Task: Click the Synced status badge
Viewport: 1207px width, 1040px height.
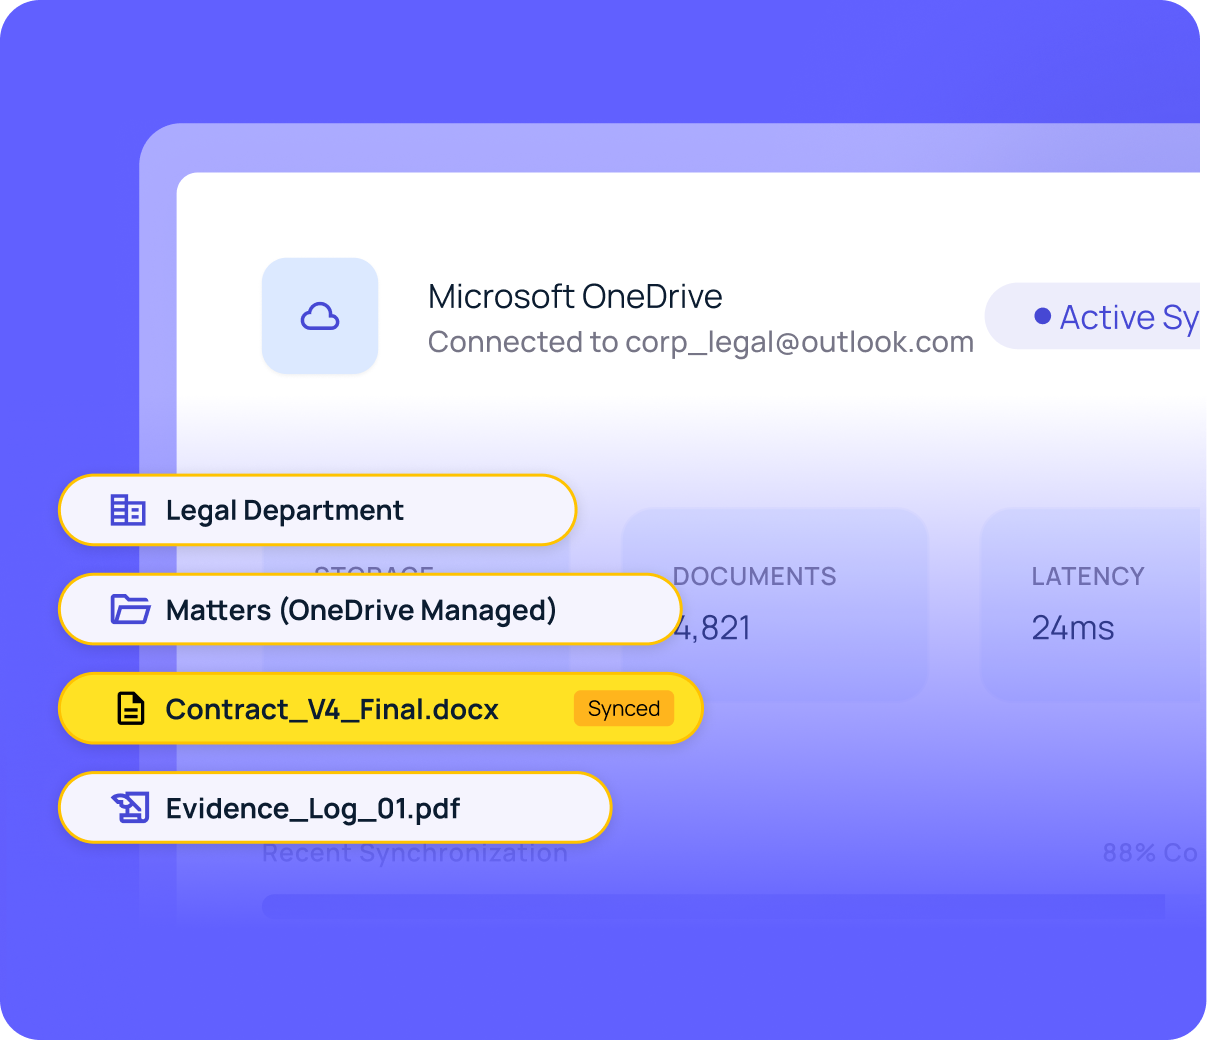Action: (624, 708)
